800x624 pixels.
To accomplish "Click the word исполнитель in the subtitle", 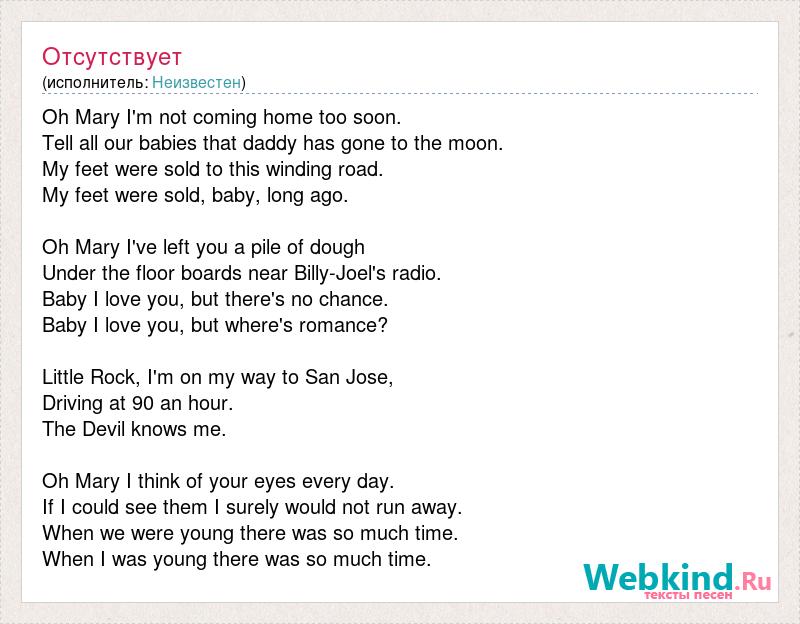I will (x=95, y=82).
